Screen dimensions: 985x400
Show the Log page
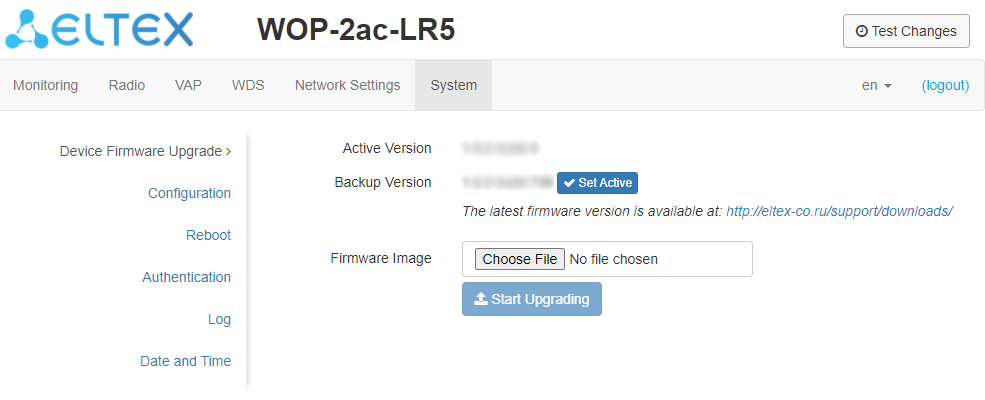pyautogui.click(x=219, y=319)
